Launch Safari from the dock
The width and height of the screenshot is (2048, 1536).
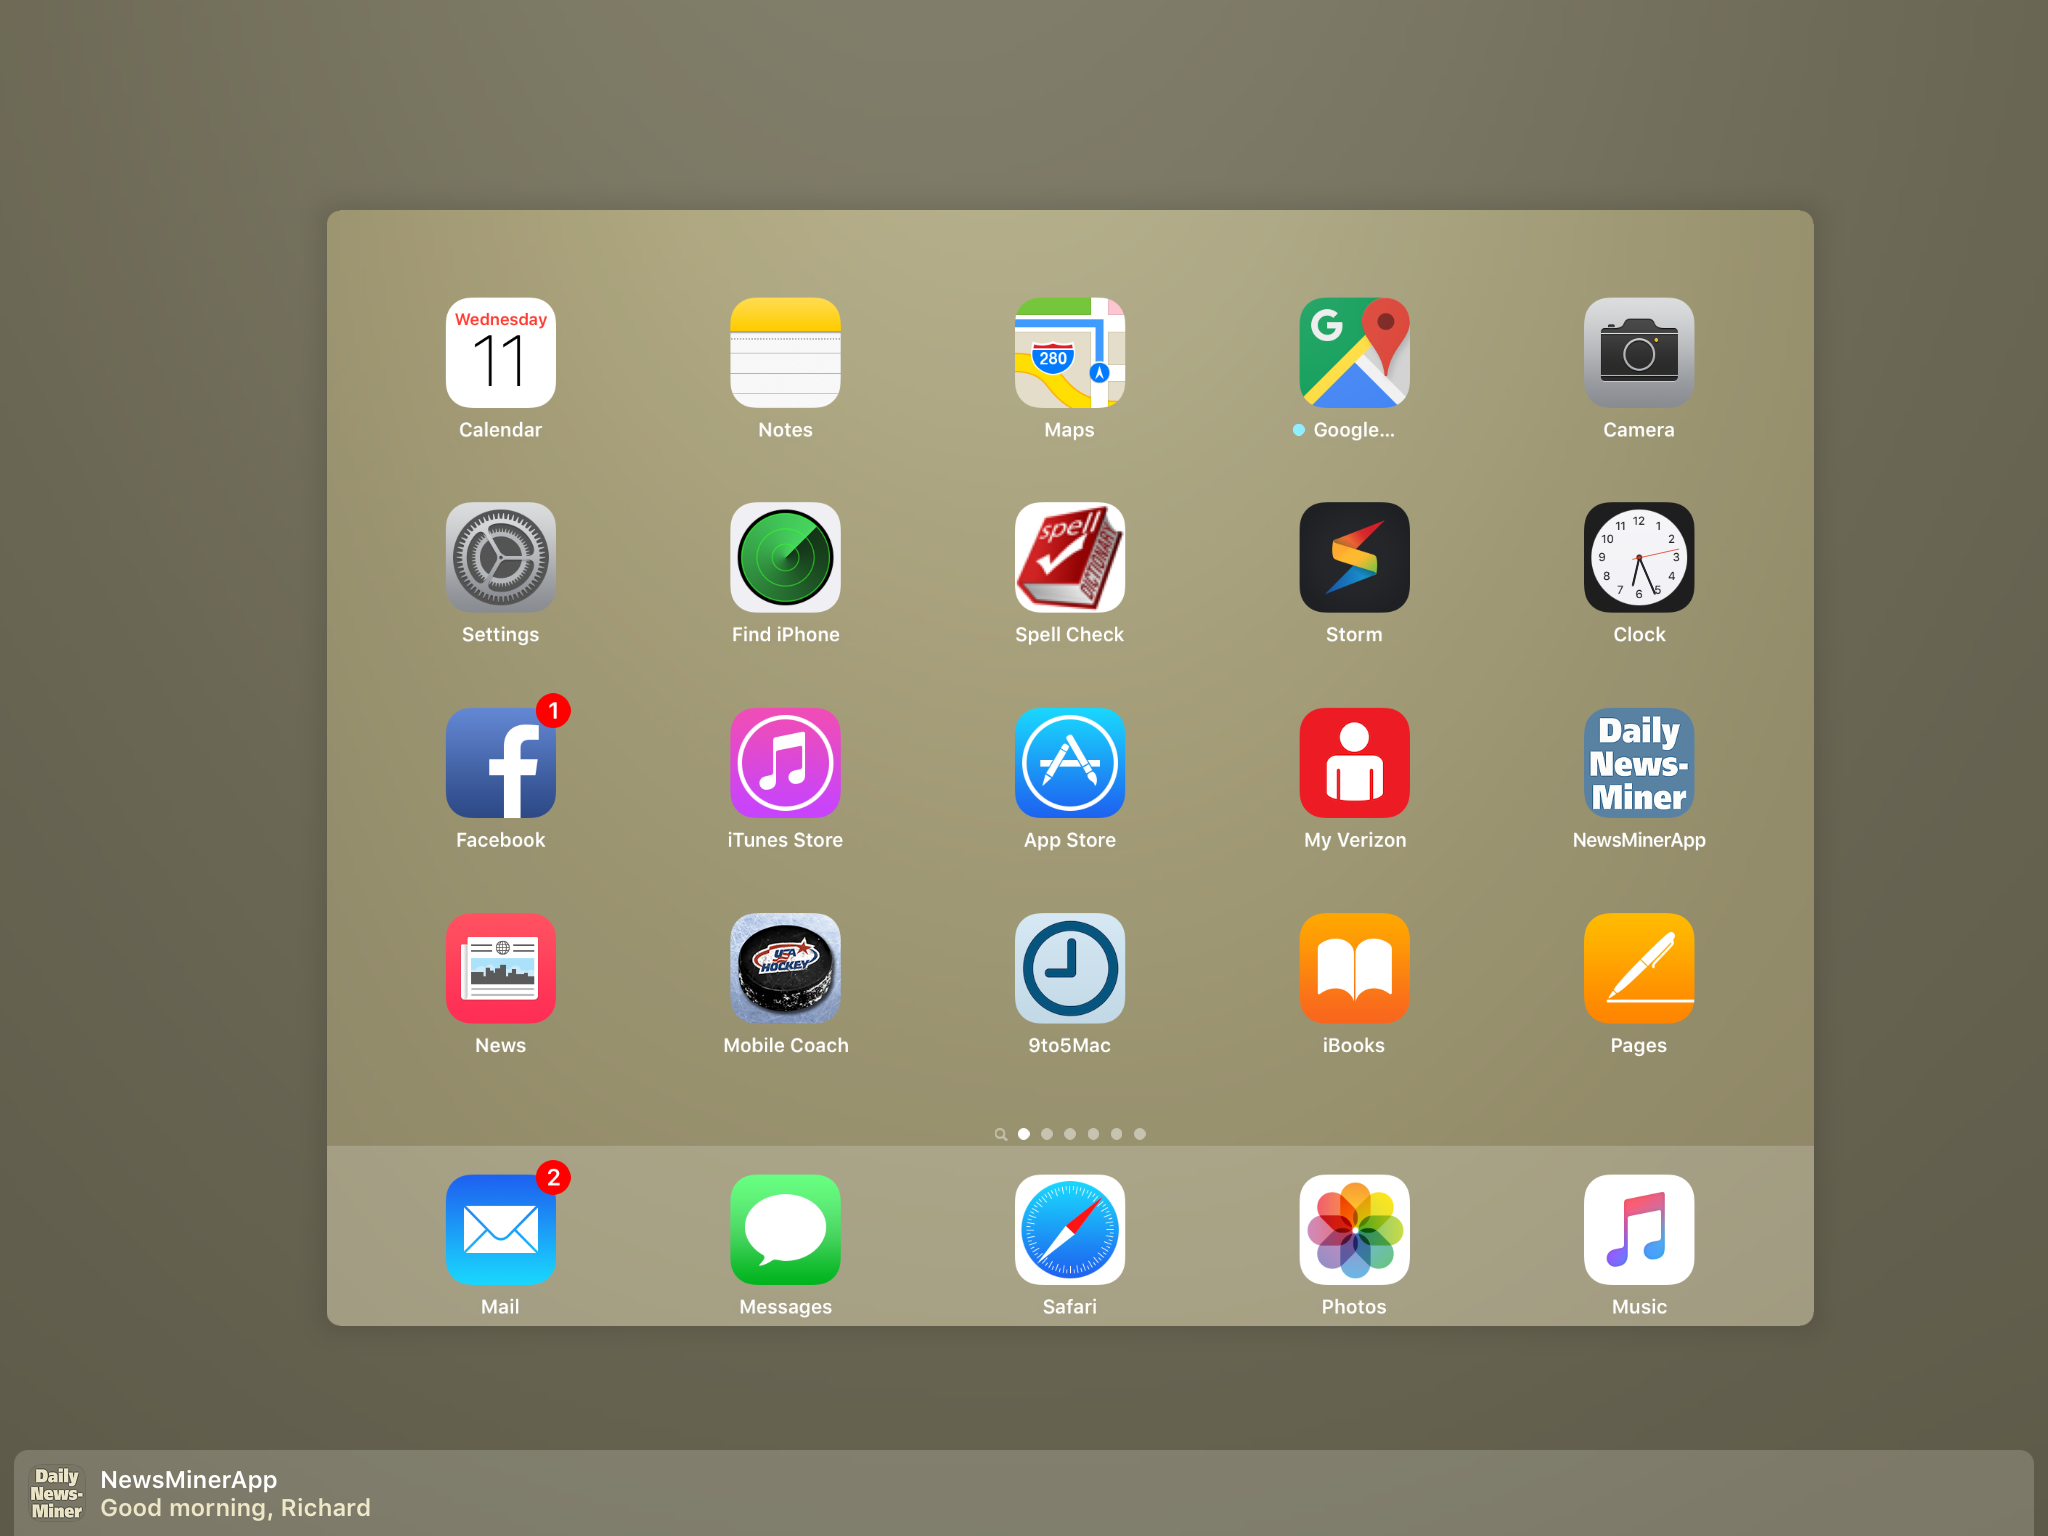point(1069,1229)
